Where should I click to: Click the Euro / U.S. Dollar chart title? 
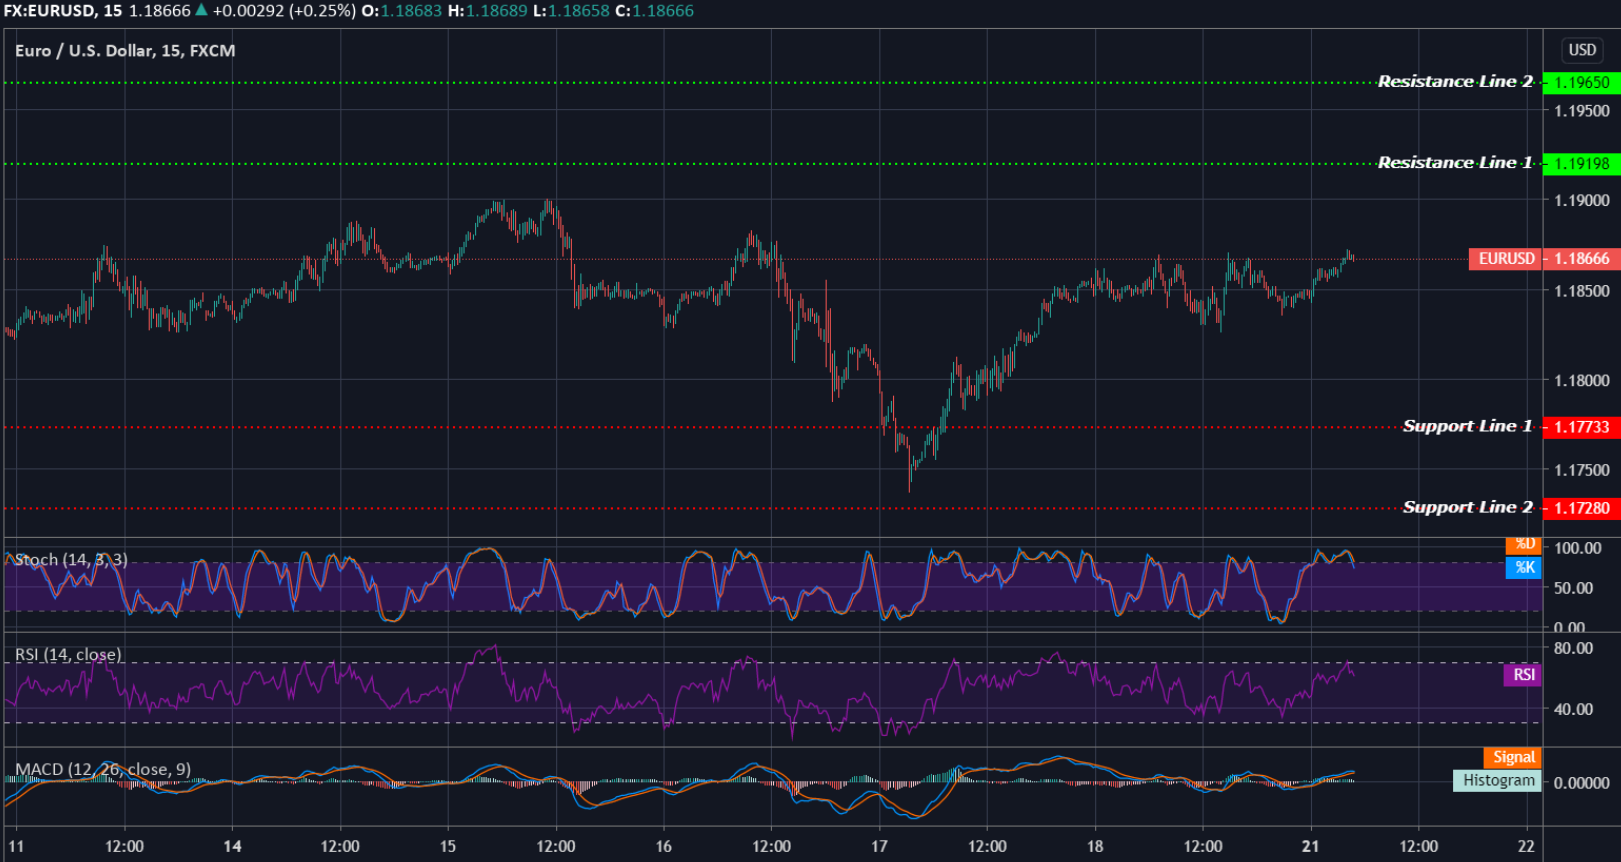tap(125, 51)
